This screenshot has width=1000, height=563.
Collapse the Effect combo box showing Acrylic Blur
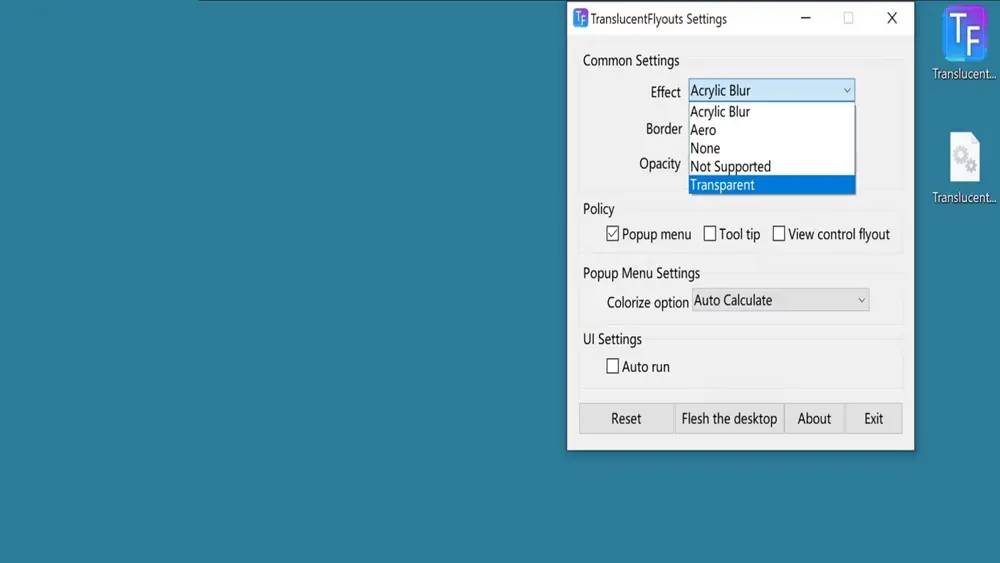point(772,91)
